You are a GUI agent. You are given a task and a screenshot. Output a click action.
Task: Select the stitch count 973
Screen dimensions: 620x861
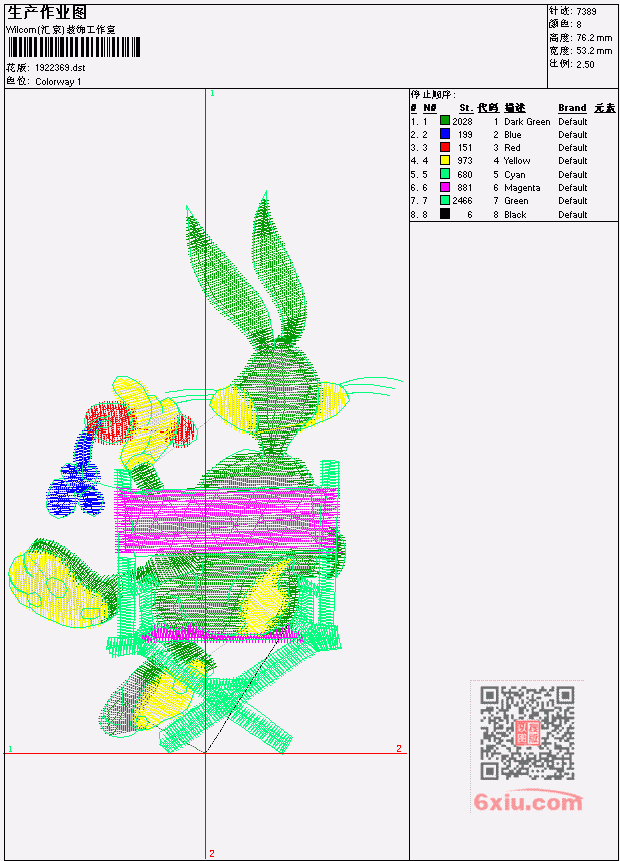pyautogui.click(x=465, y=161)
